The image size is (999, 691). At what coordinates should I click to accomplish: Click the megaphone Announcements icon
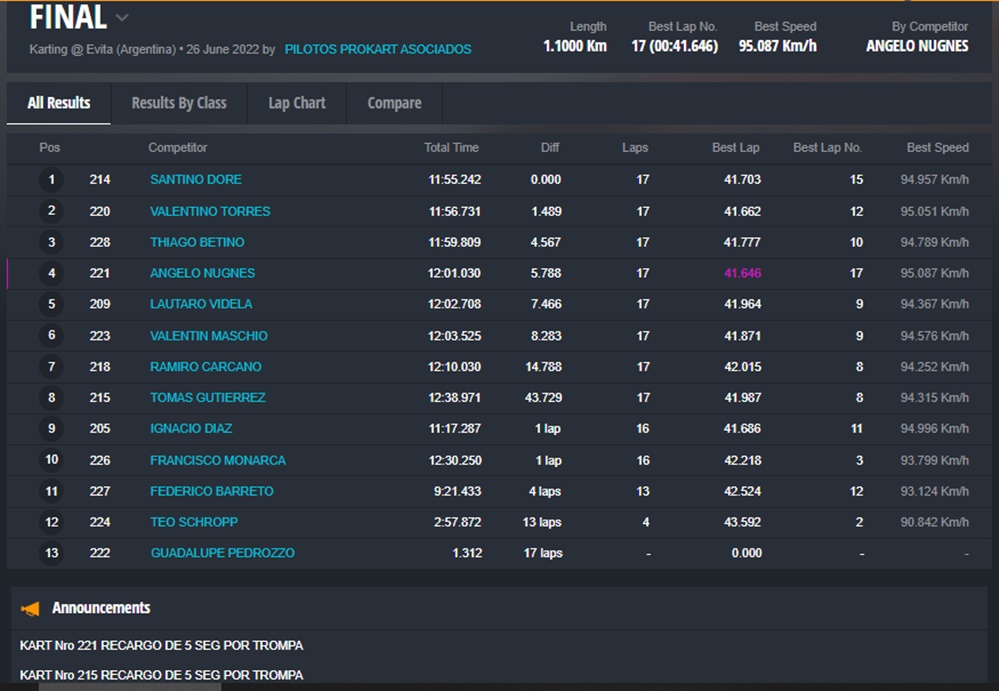[x=31, y=608]
